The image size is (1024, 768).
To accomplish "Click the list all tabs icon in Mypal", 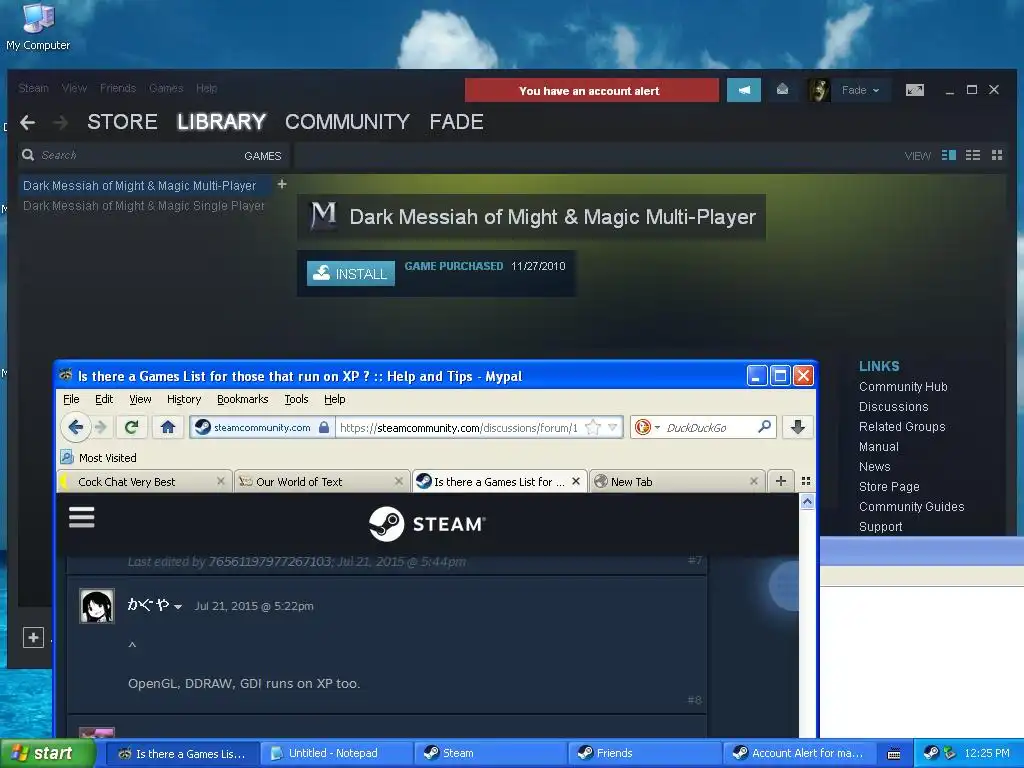I will click(x=806, y=481).
